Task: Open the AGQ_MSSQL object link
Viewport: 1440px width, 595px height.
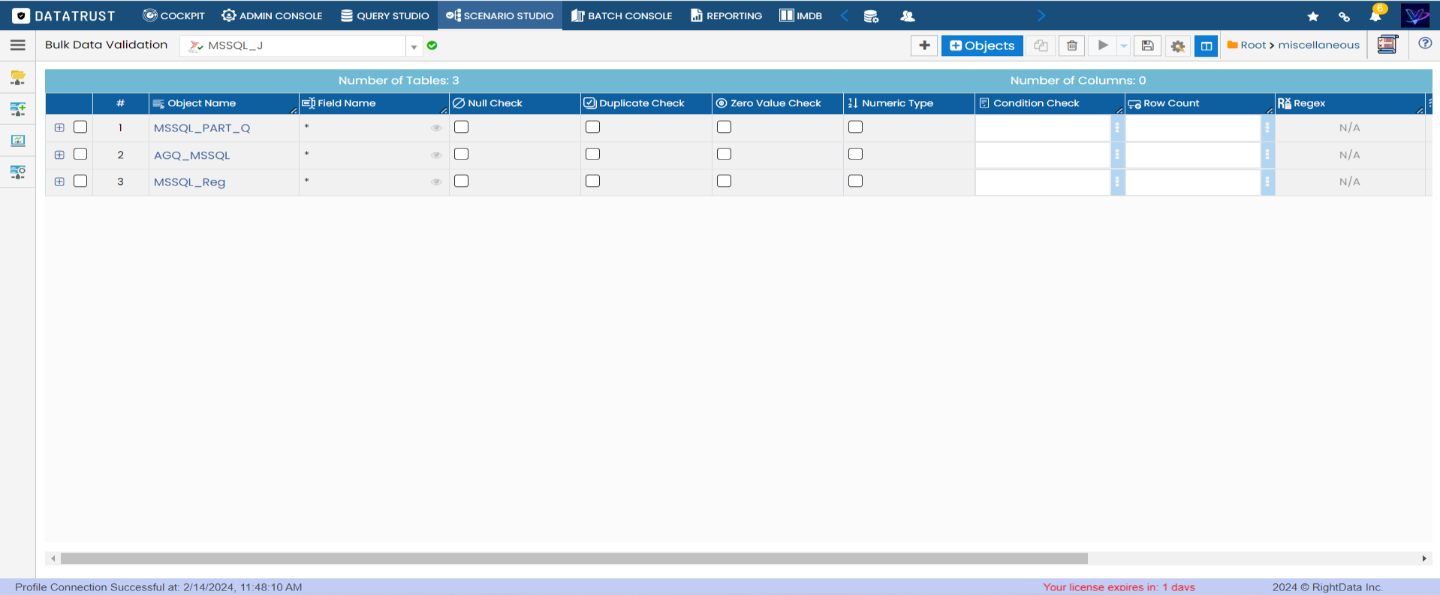Action: pos(192,155)
